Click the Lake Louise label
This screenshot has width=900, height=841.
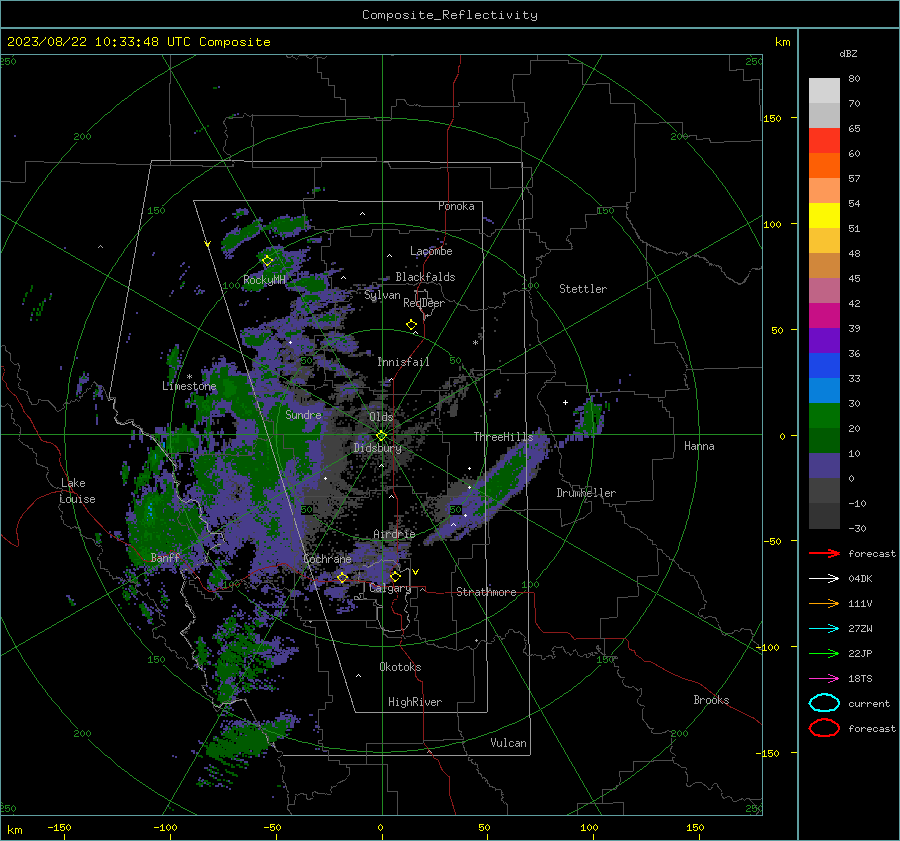78,491
